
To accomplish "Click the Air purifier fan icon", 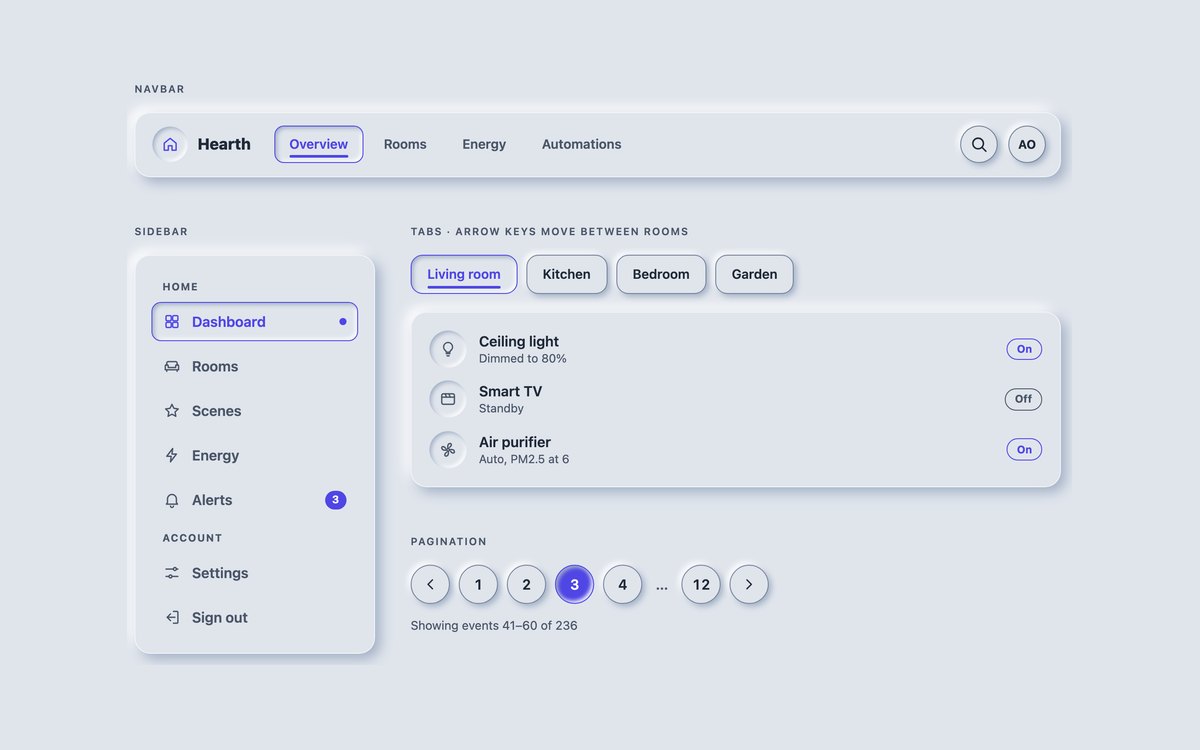I will 448,450.
